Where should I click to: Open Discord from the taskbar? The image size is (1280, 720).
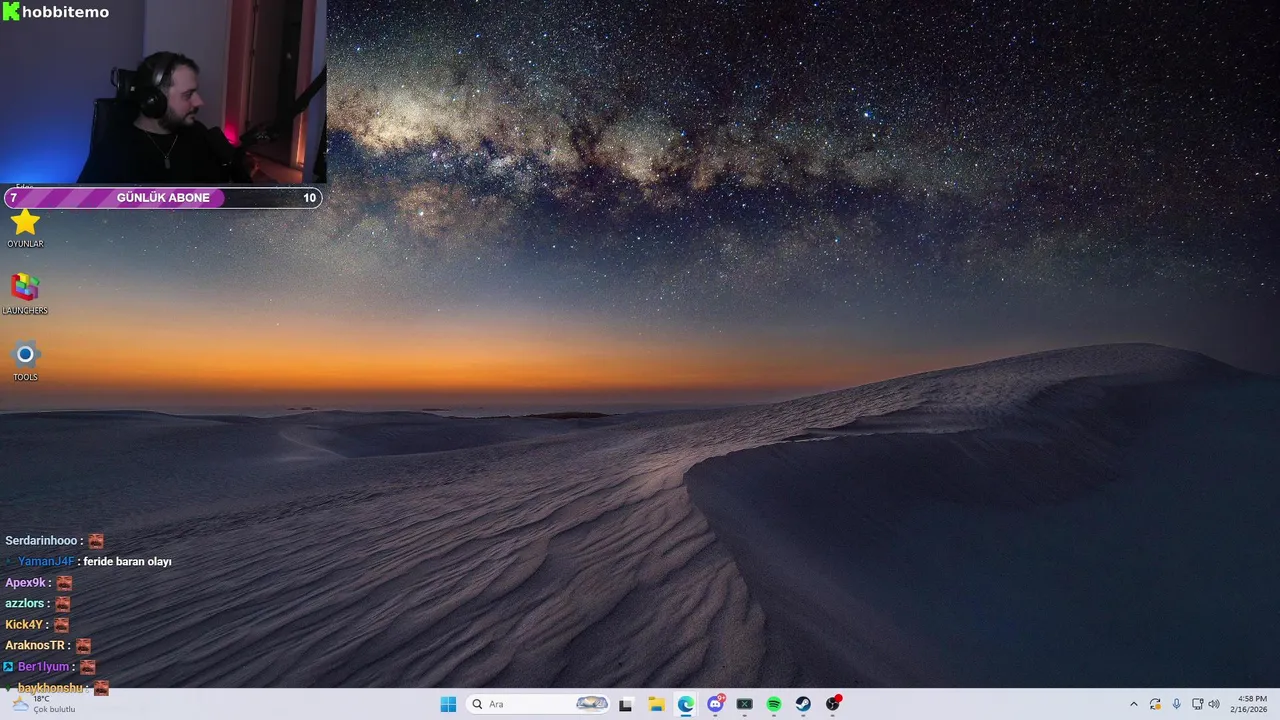715,704
